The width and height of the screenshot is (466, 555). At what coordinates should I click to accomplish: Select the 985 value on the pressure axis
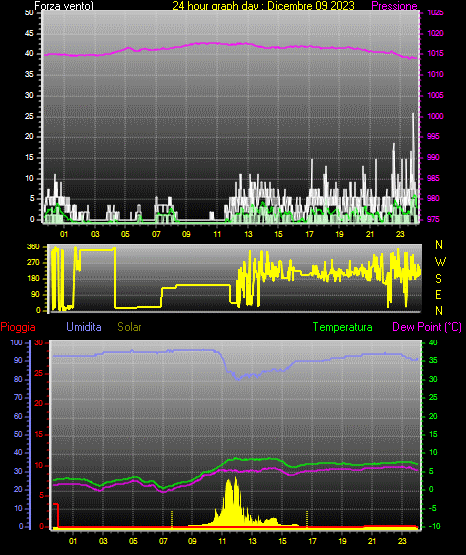point(433,178)
